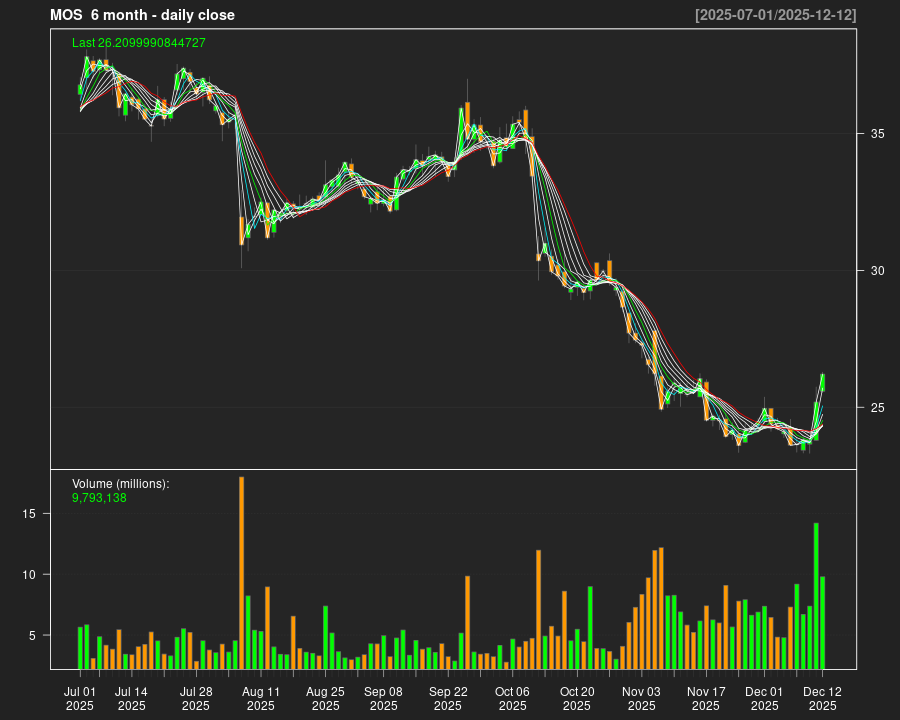The width and height of the screenshot is (900, 720).
Task: Click the MOS 6 month chart title
Action: coord(142,15)
